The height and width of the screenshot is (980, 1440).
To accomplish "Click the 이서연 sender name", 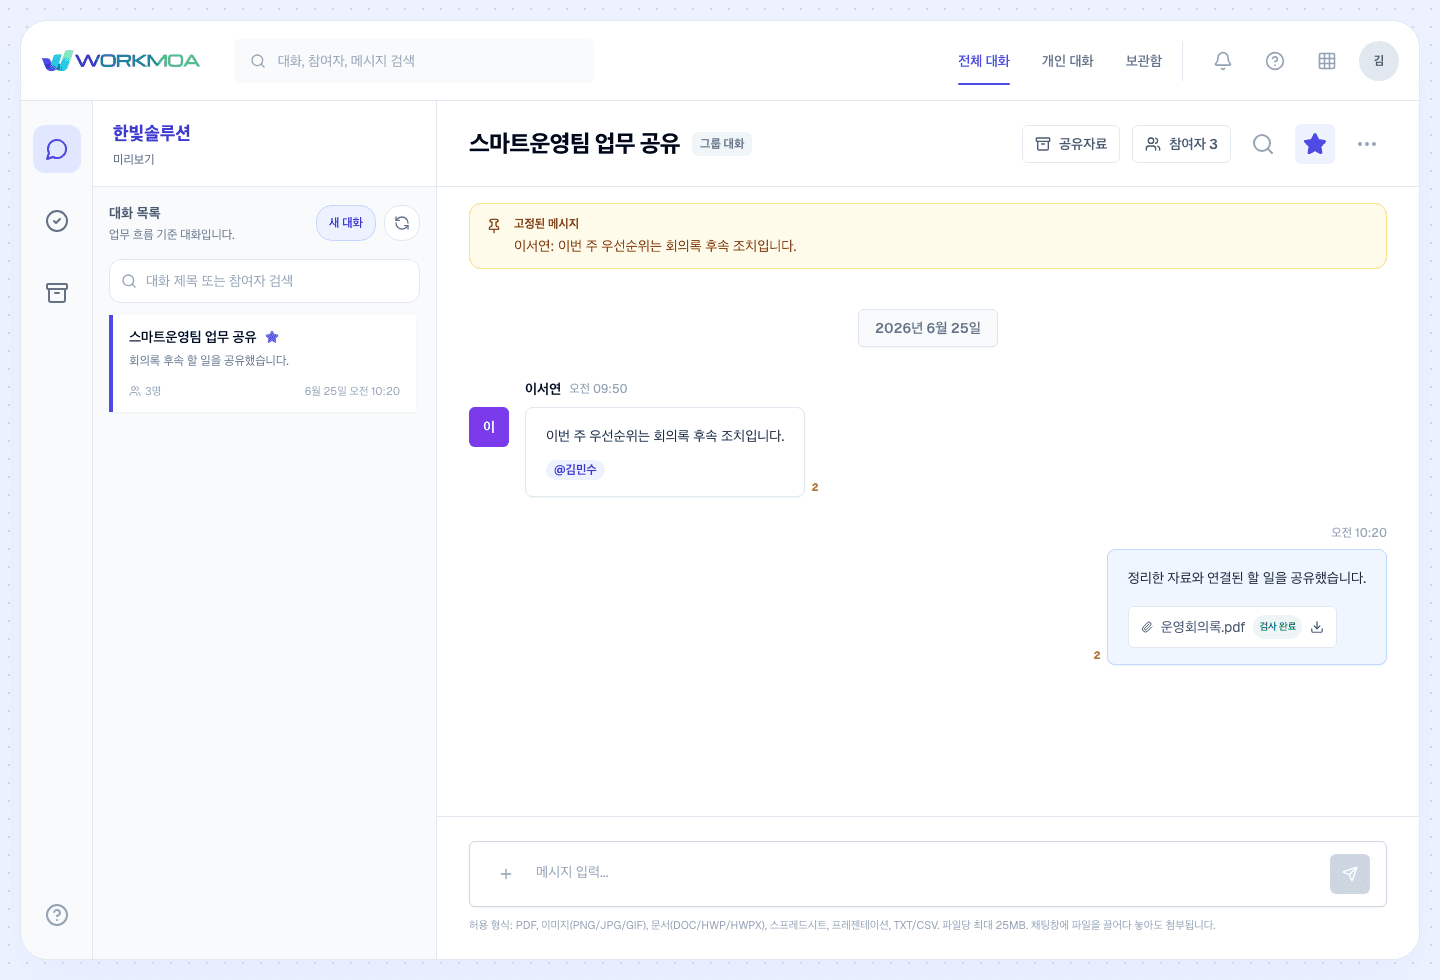I will point(543,389).
